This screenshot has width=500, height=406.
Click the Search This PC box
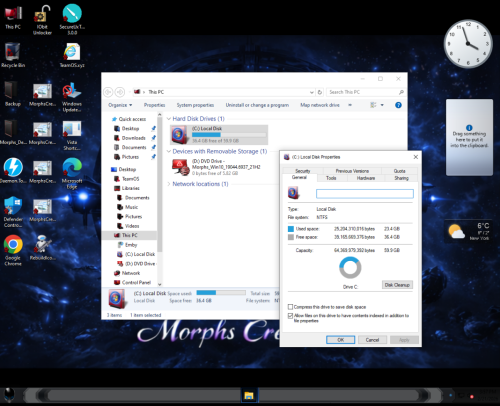pos(365,92)
